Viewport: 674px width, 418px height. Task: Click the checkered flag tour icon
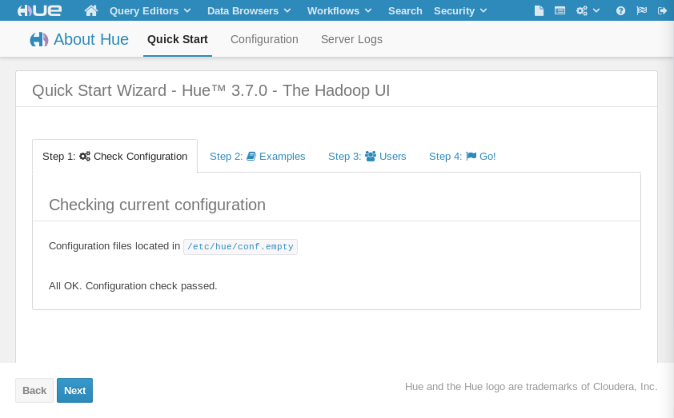(x=642, y=11)
